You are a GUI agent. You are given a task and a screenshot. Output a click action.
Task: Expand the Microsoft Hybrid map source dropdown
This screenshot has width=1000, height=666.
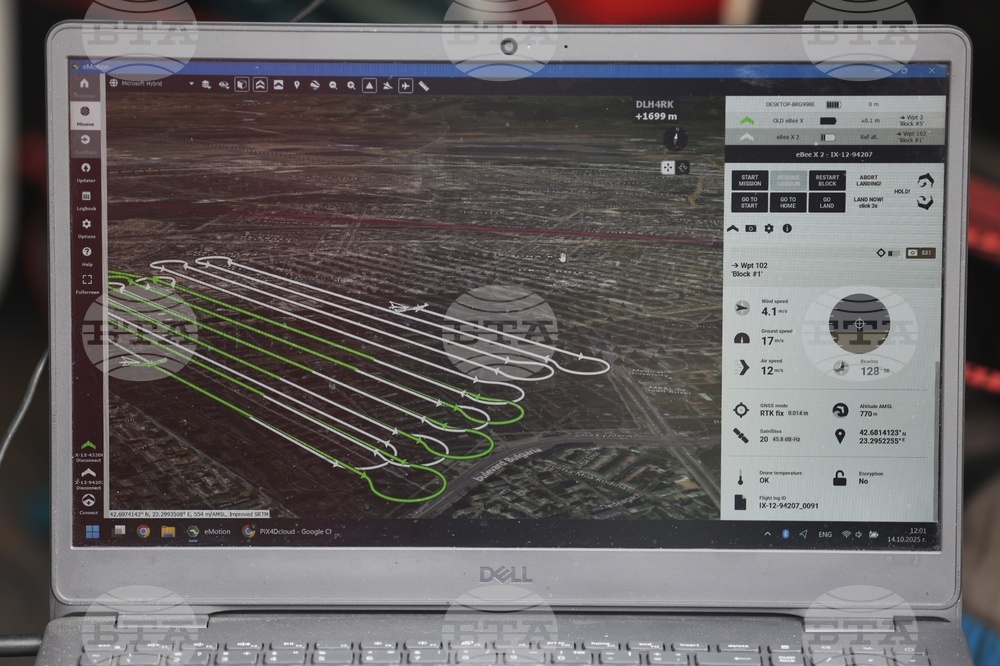pos(190,84)
